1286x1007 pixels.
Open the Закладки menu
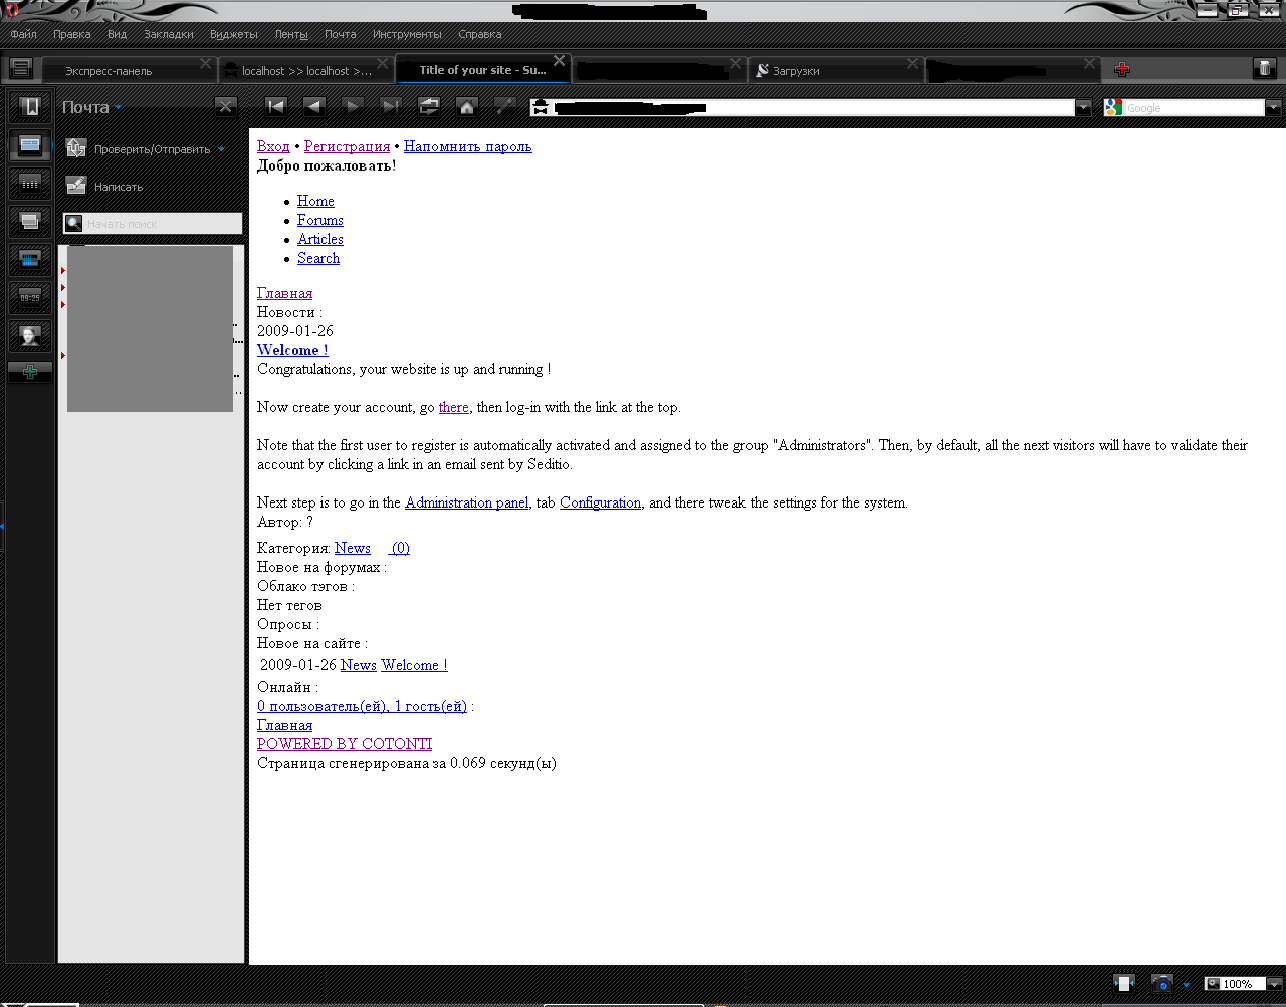click(x=169, y=34)
